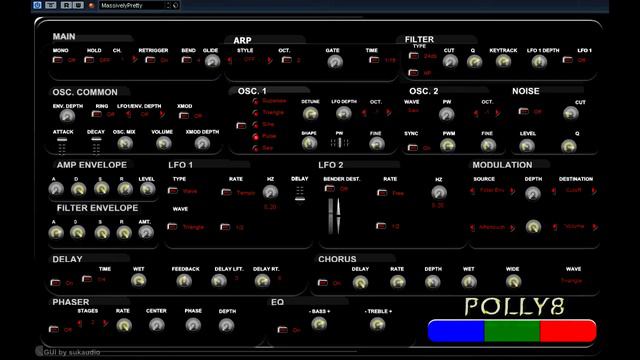Click the OSC. 1 PW slider

coord(340,143)
